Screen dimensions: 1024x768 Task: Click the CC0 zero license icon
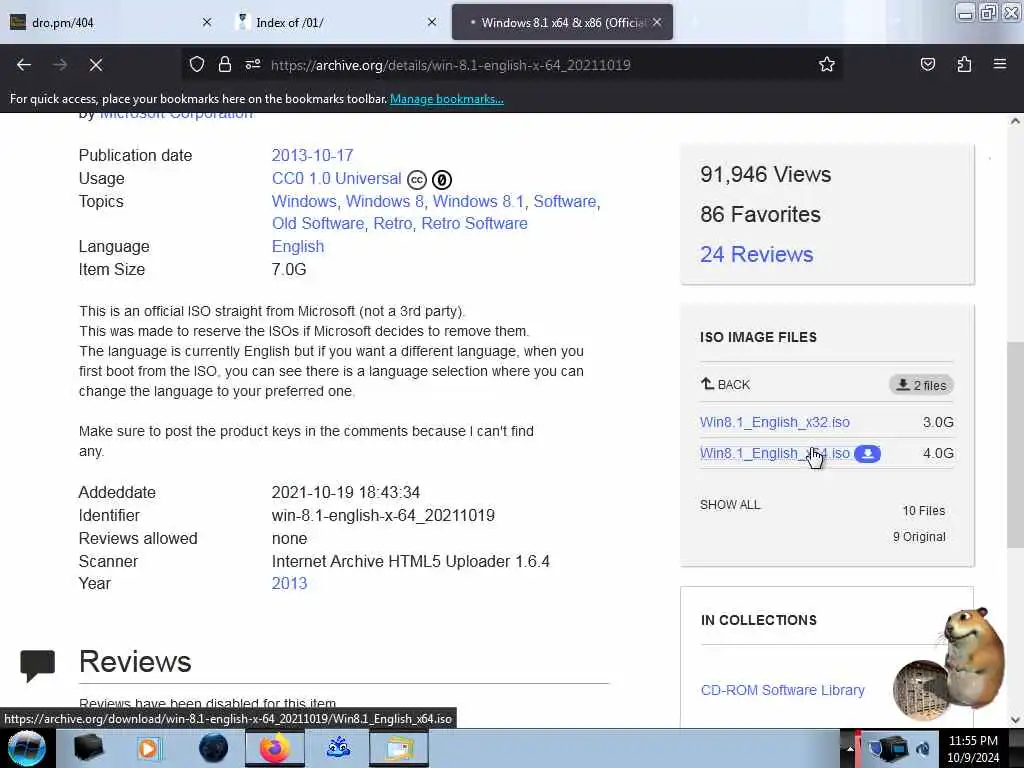point(442,180)
